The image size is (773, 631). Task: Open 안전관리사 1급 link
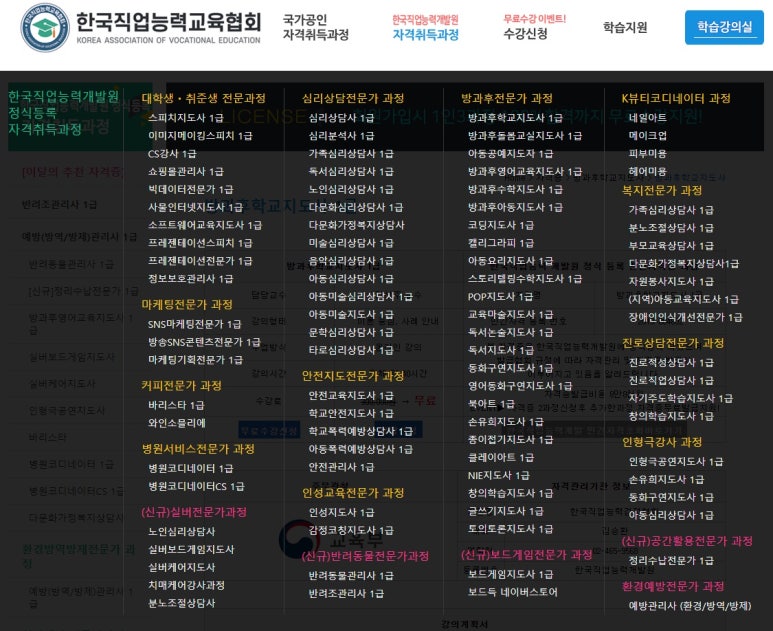click(x=341, y=467)
